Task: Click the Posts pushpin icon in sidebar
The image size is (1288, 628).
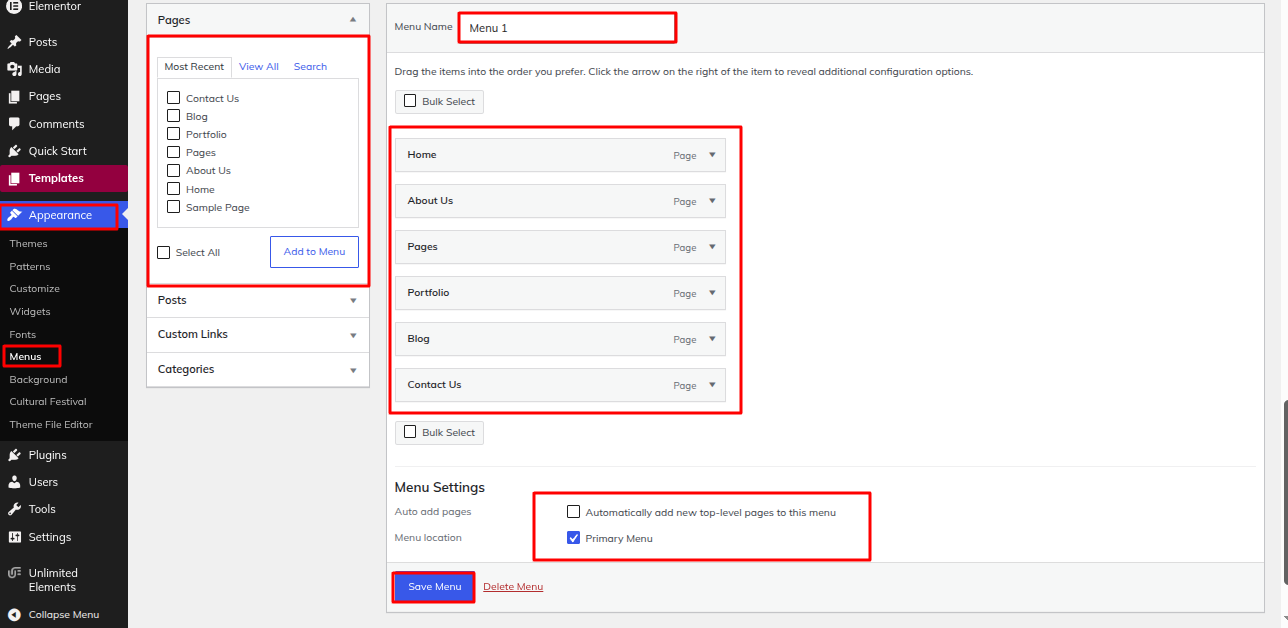Action: (x=14, y=42)
